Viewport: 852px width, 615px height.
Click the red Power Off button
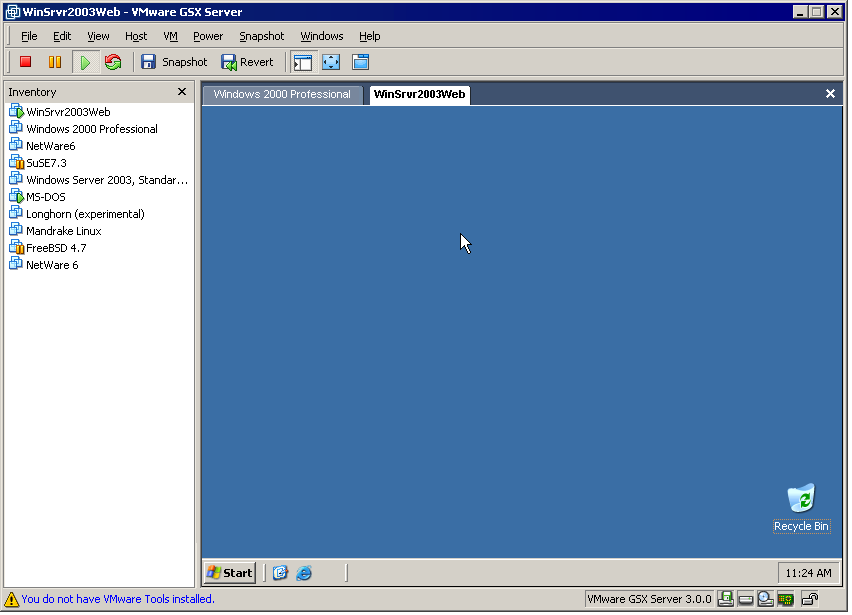point(26,62)
